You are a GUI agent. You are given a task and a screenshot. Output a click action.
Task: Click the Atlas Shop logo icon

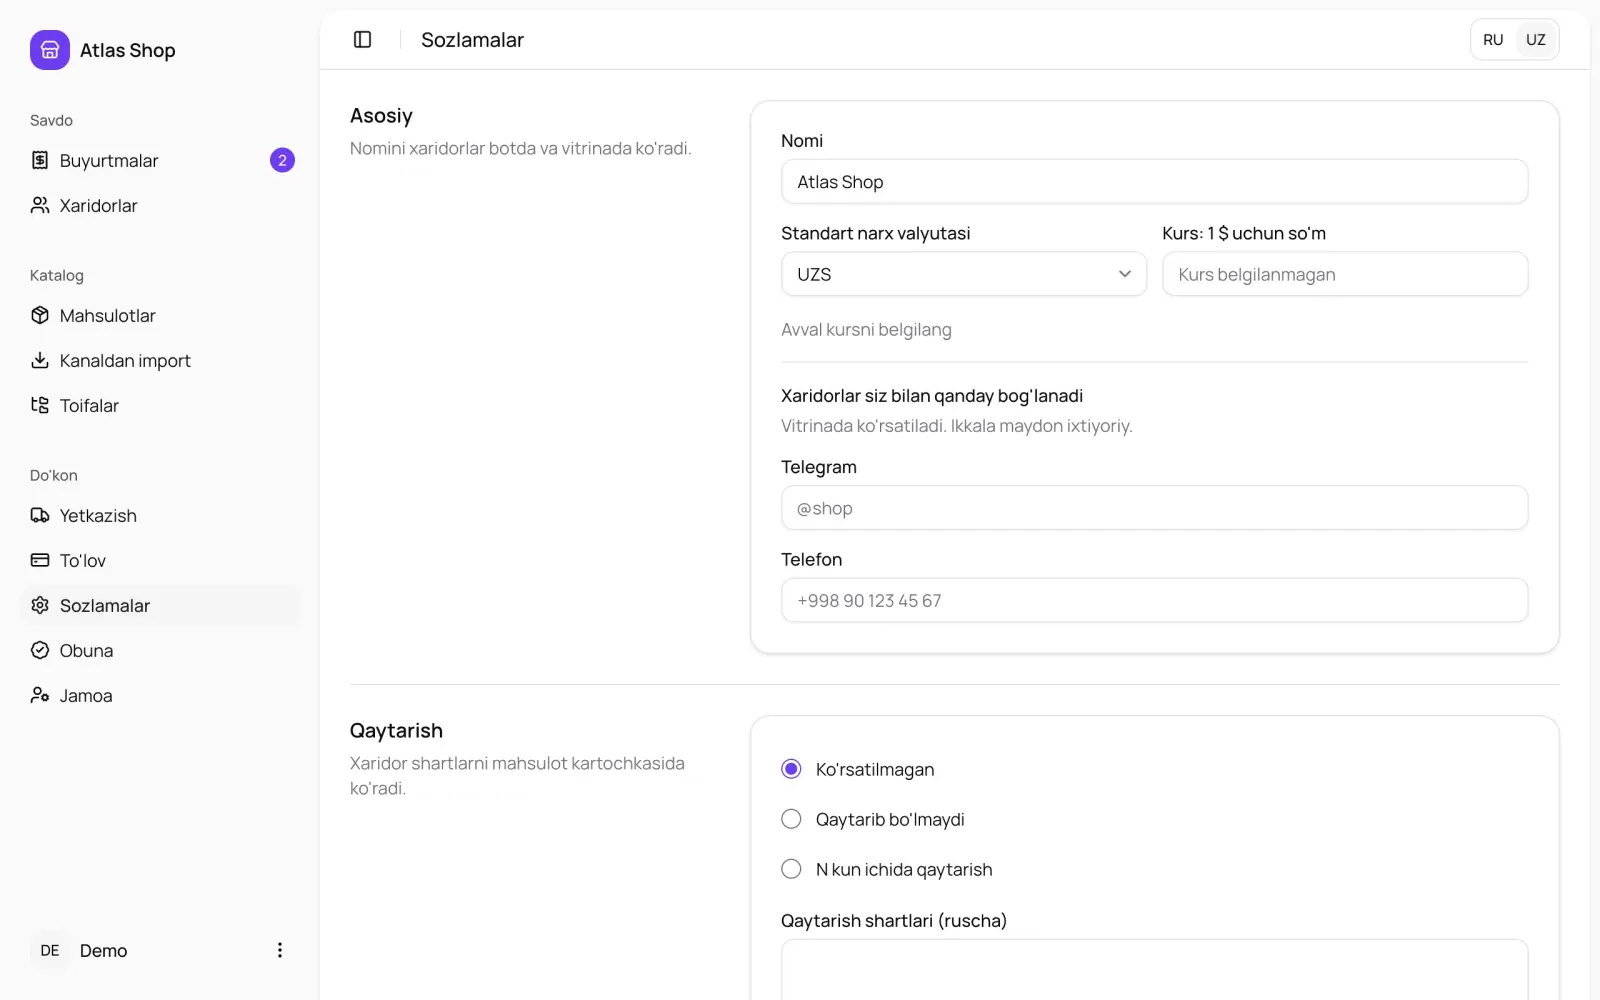[x=50, y=50]
